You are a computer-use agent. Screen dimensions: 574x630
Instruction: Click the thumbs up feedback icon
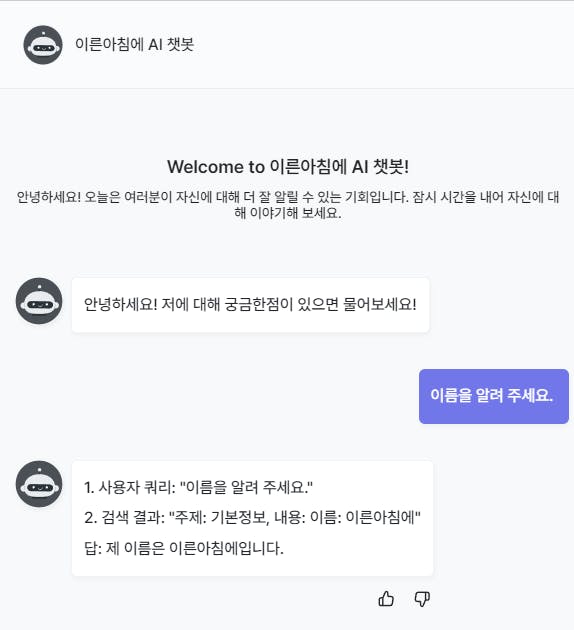pos(386,599)
